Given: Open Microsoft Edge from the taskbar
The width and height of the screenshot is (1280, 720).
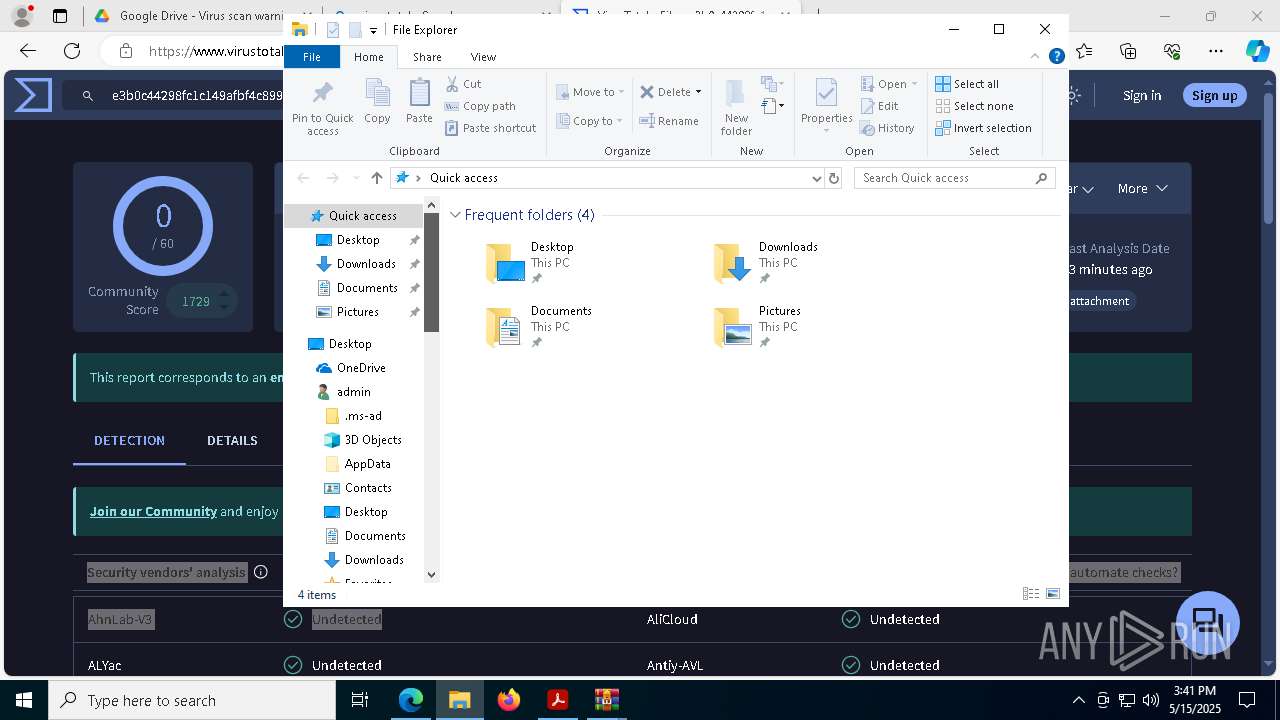Looking at the screenshot, I should (x=411, y=700).
